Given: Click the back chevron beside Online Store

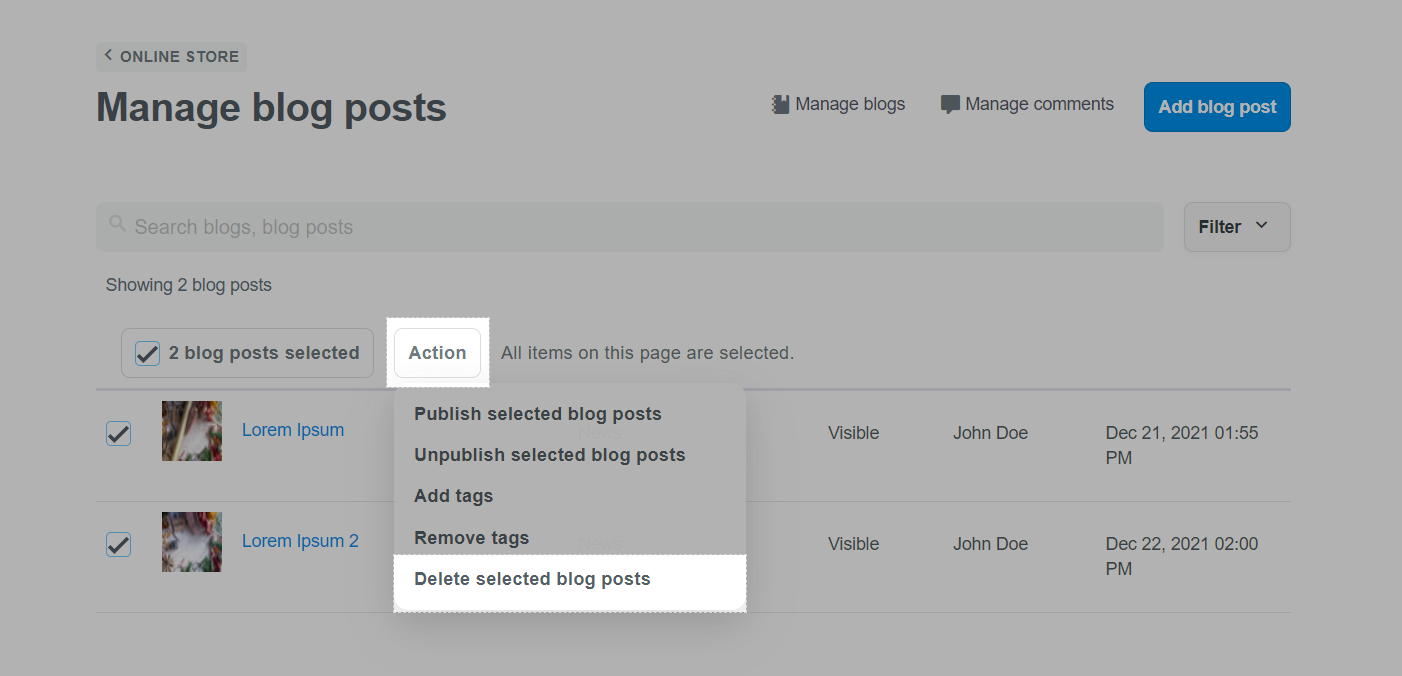Looking at the screenshot, I should (x=108, y=56).
